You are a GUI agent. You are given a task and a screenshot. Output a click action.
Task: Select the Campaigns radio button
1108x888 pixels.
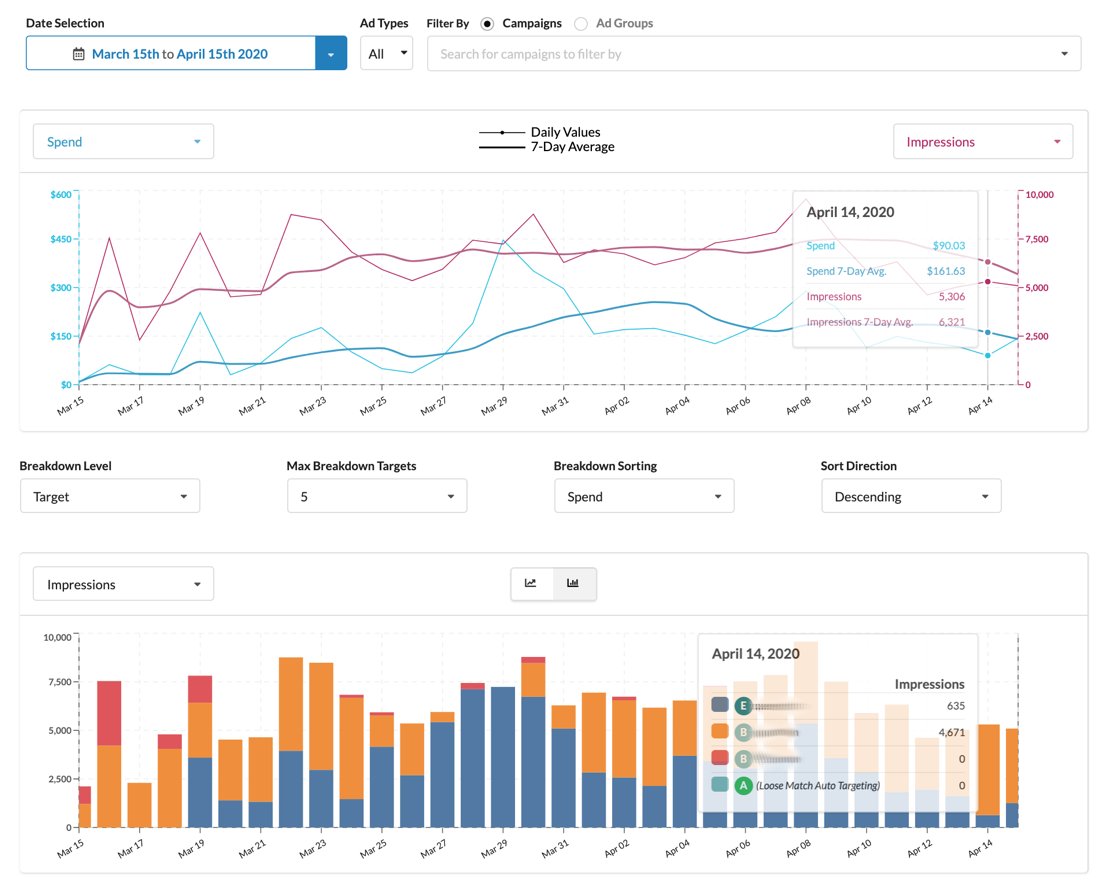[x=486, y=23]
